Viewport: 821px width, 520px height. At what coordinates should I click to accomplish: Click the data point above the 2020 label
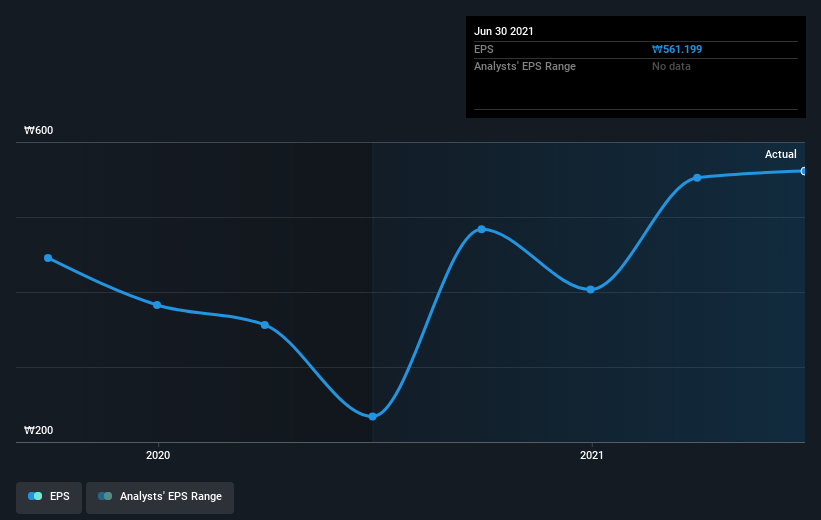(x=157, y=305)
